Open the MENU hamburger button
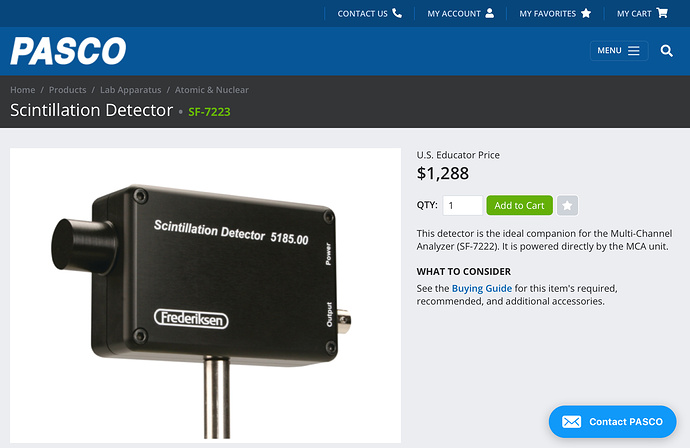The height and width of the screenshot is (448, 690). click(x=619, y=51)
